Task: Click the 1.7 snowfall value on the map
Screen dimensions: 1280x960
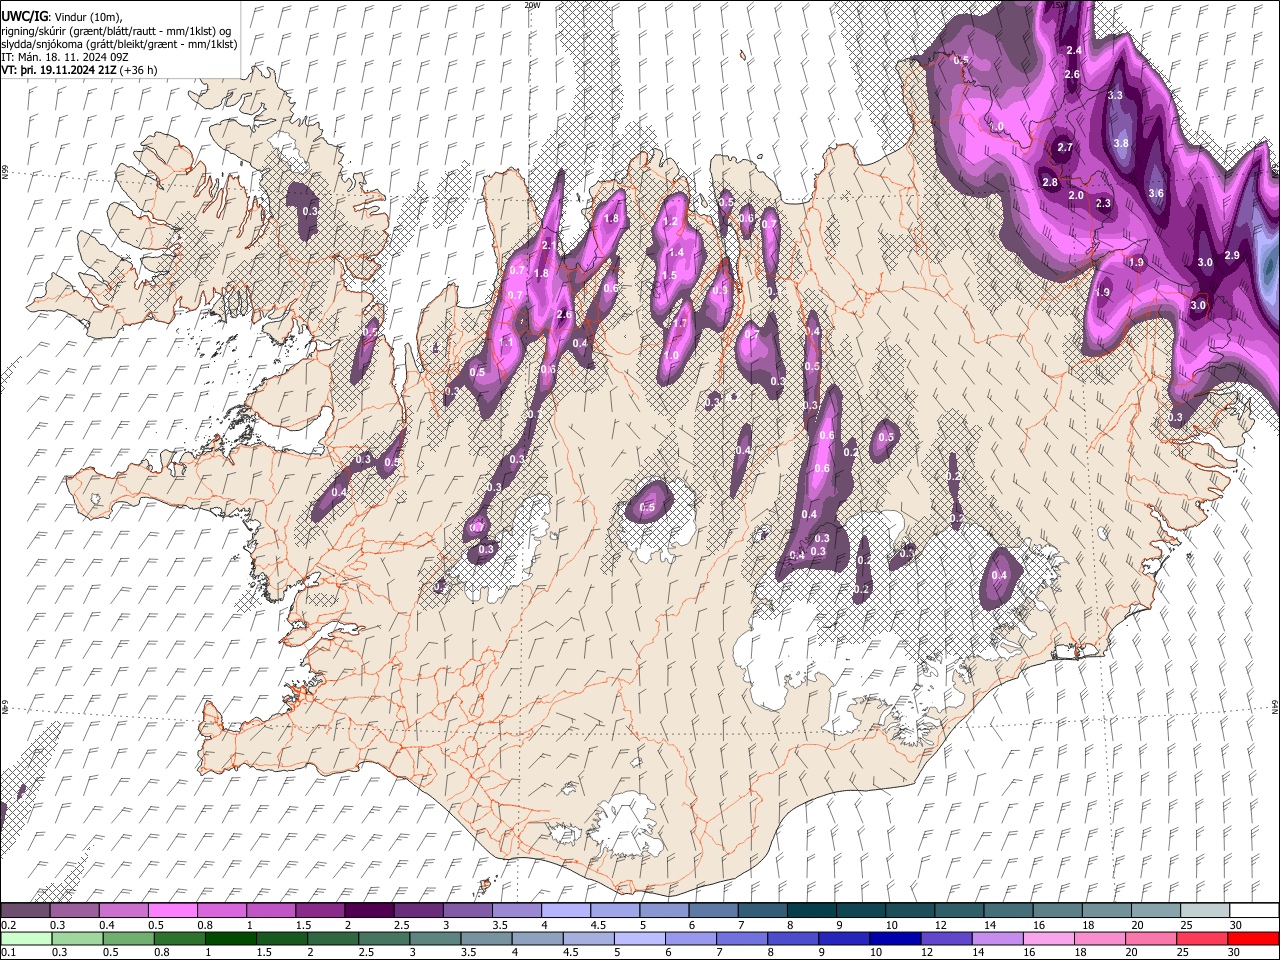Action: click(680, 323)
